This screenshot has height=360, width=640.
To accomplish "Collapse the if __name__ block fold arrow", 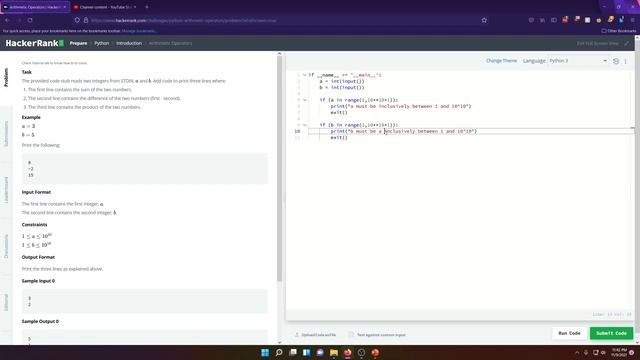I will (304, 75).
